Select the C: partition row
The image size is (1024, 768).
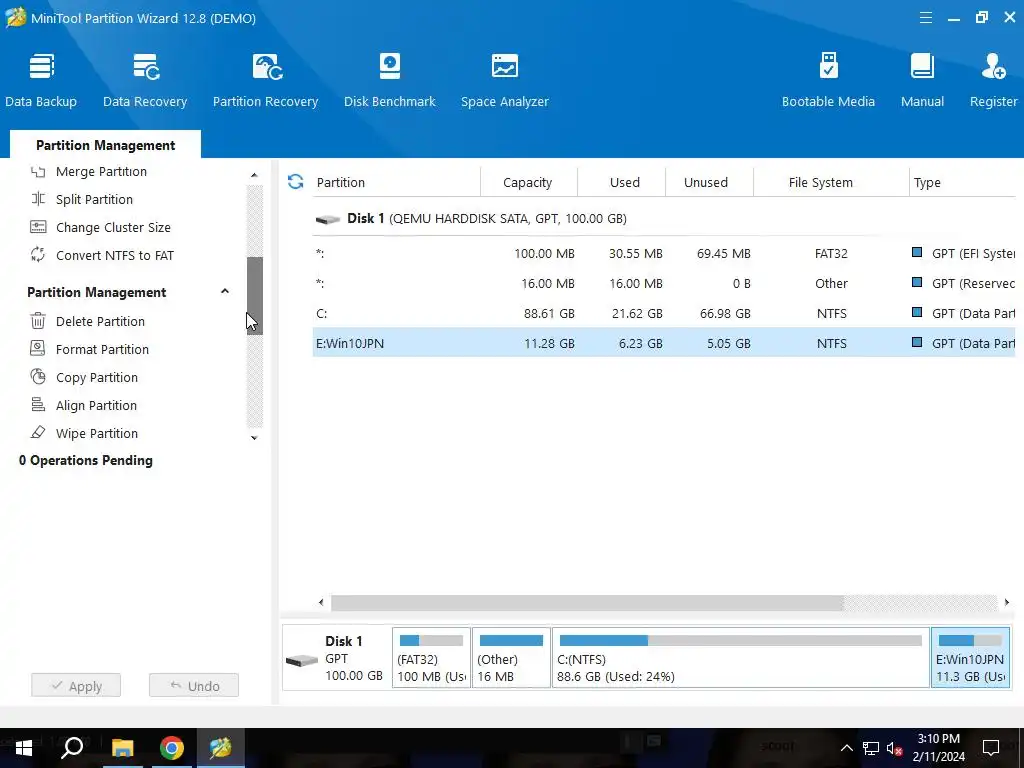pos(664,313)
